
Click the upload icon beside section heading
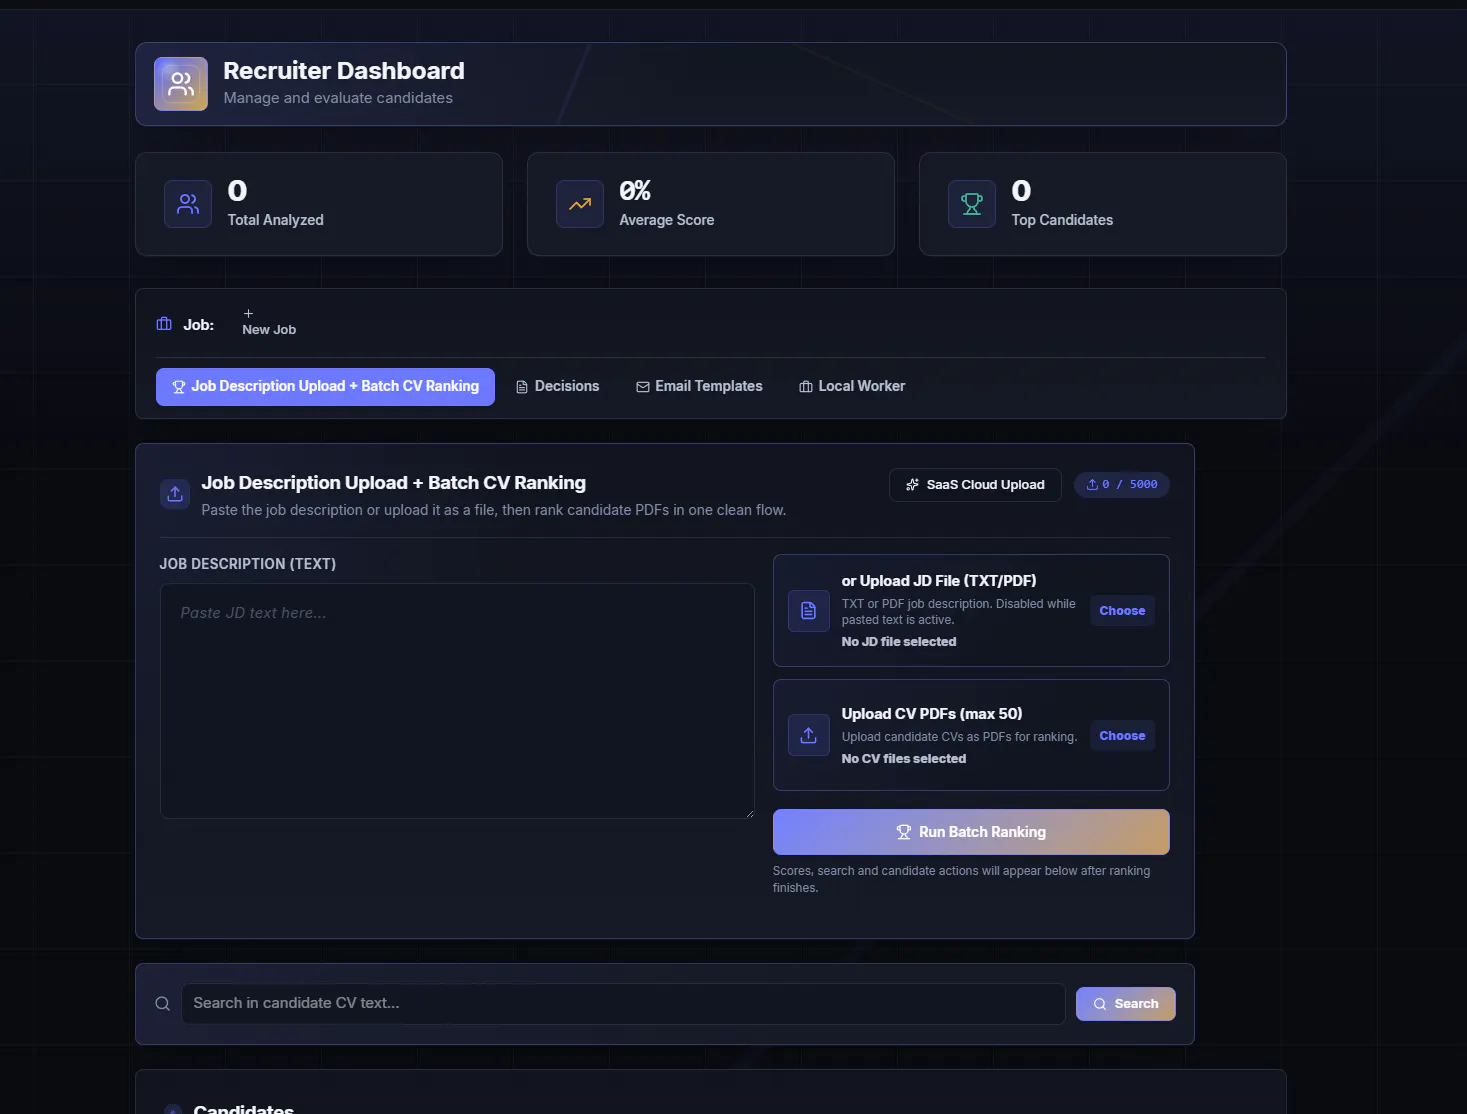click(175, 494)
